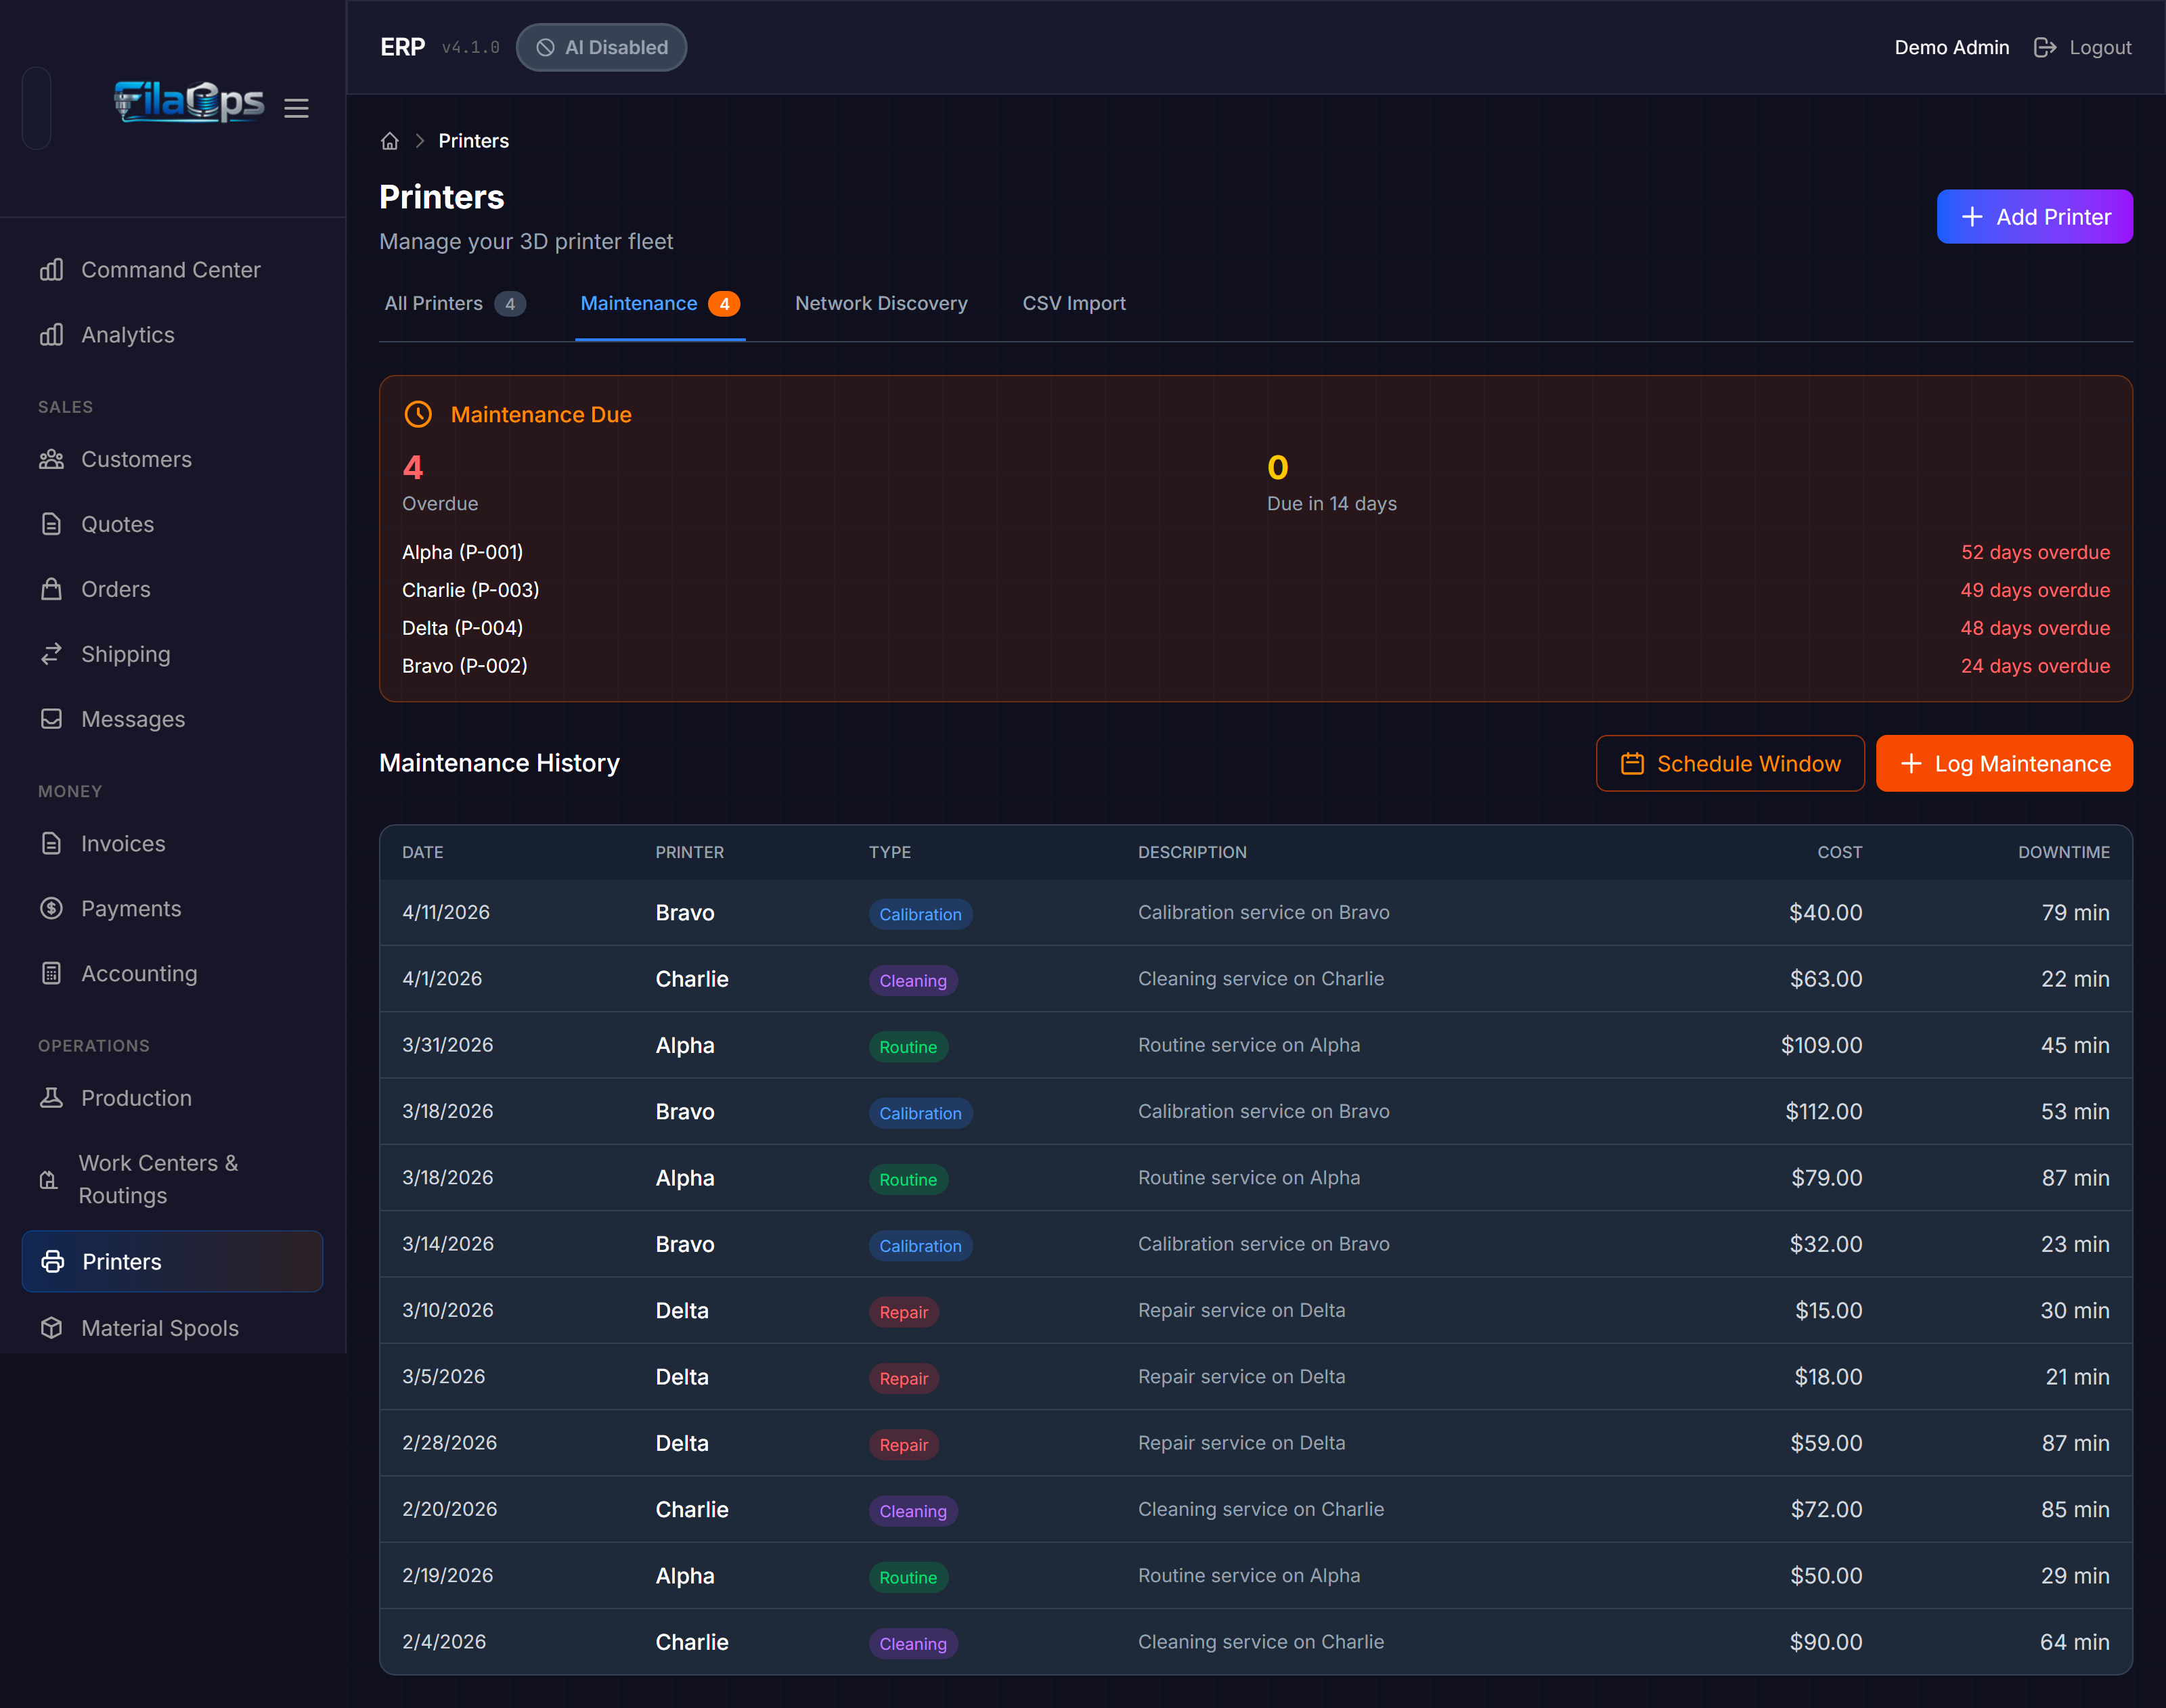Click the Command Center chart icon

pyautogui.click(x=51, y=270)
